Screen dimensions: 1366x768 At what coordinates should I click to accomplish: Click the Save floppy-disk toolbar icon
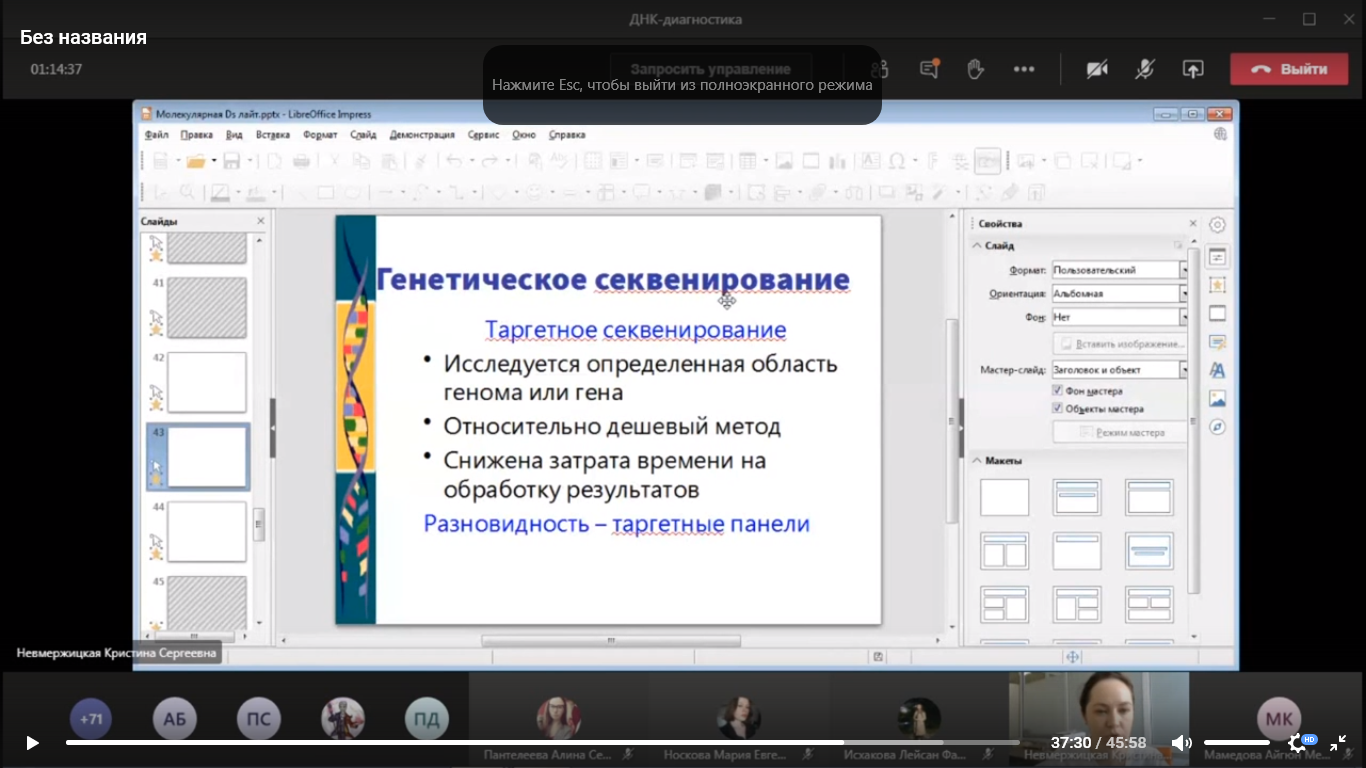231,161
